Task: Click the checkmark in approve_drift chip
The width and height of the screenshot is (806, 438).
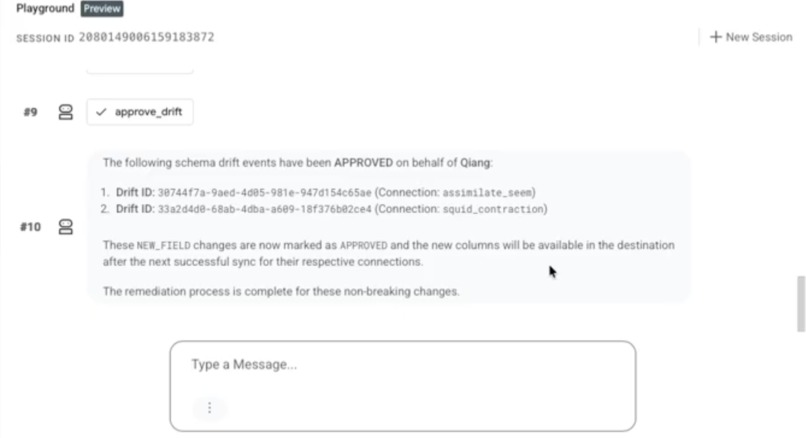Action: [x=101, y=112]
